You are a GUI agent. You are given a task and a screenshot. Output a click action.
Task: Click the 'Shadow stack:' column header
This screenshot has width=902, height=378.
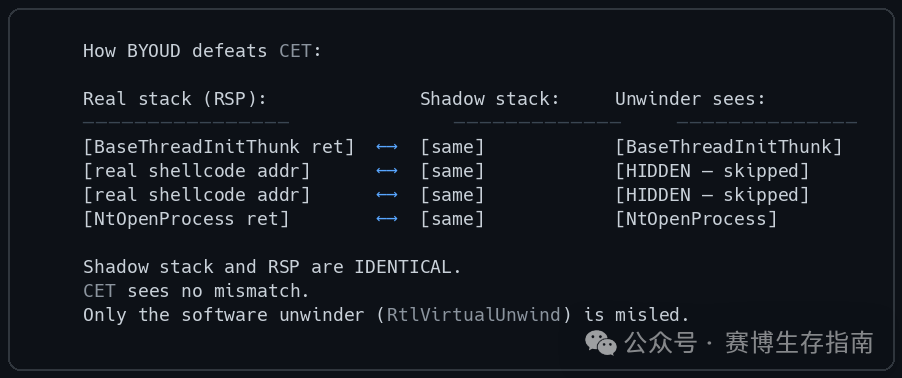tap(490, 99)
